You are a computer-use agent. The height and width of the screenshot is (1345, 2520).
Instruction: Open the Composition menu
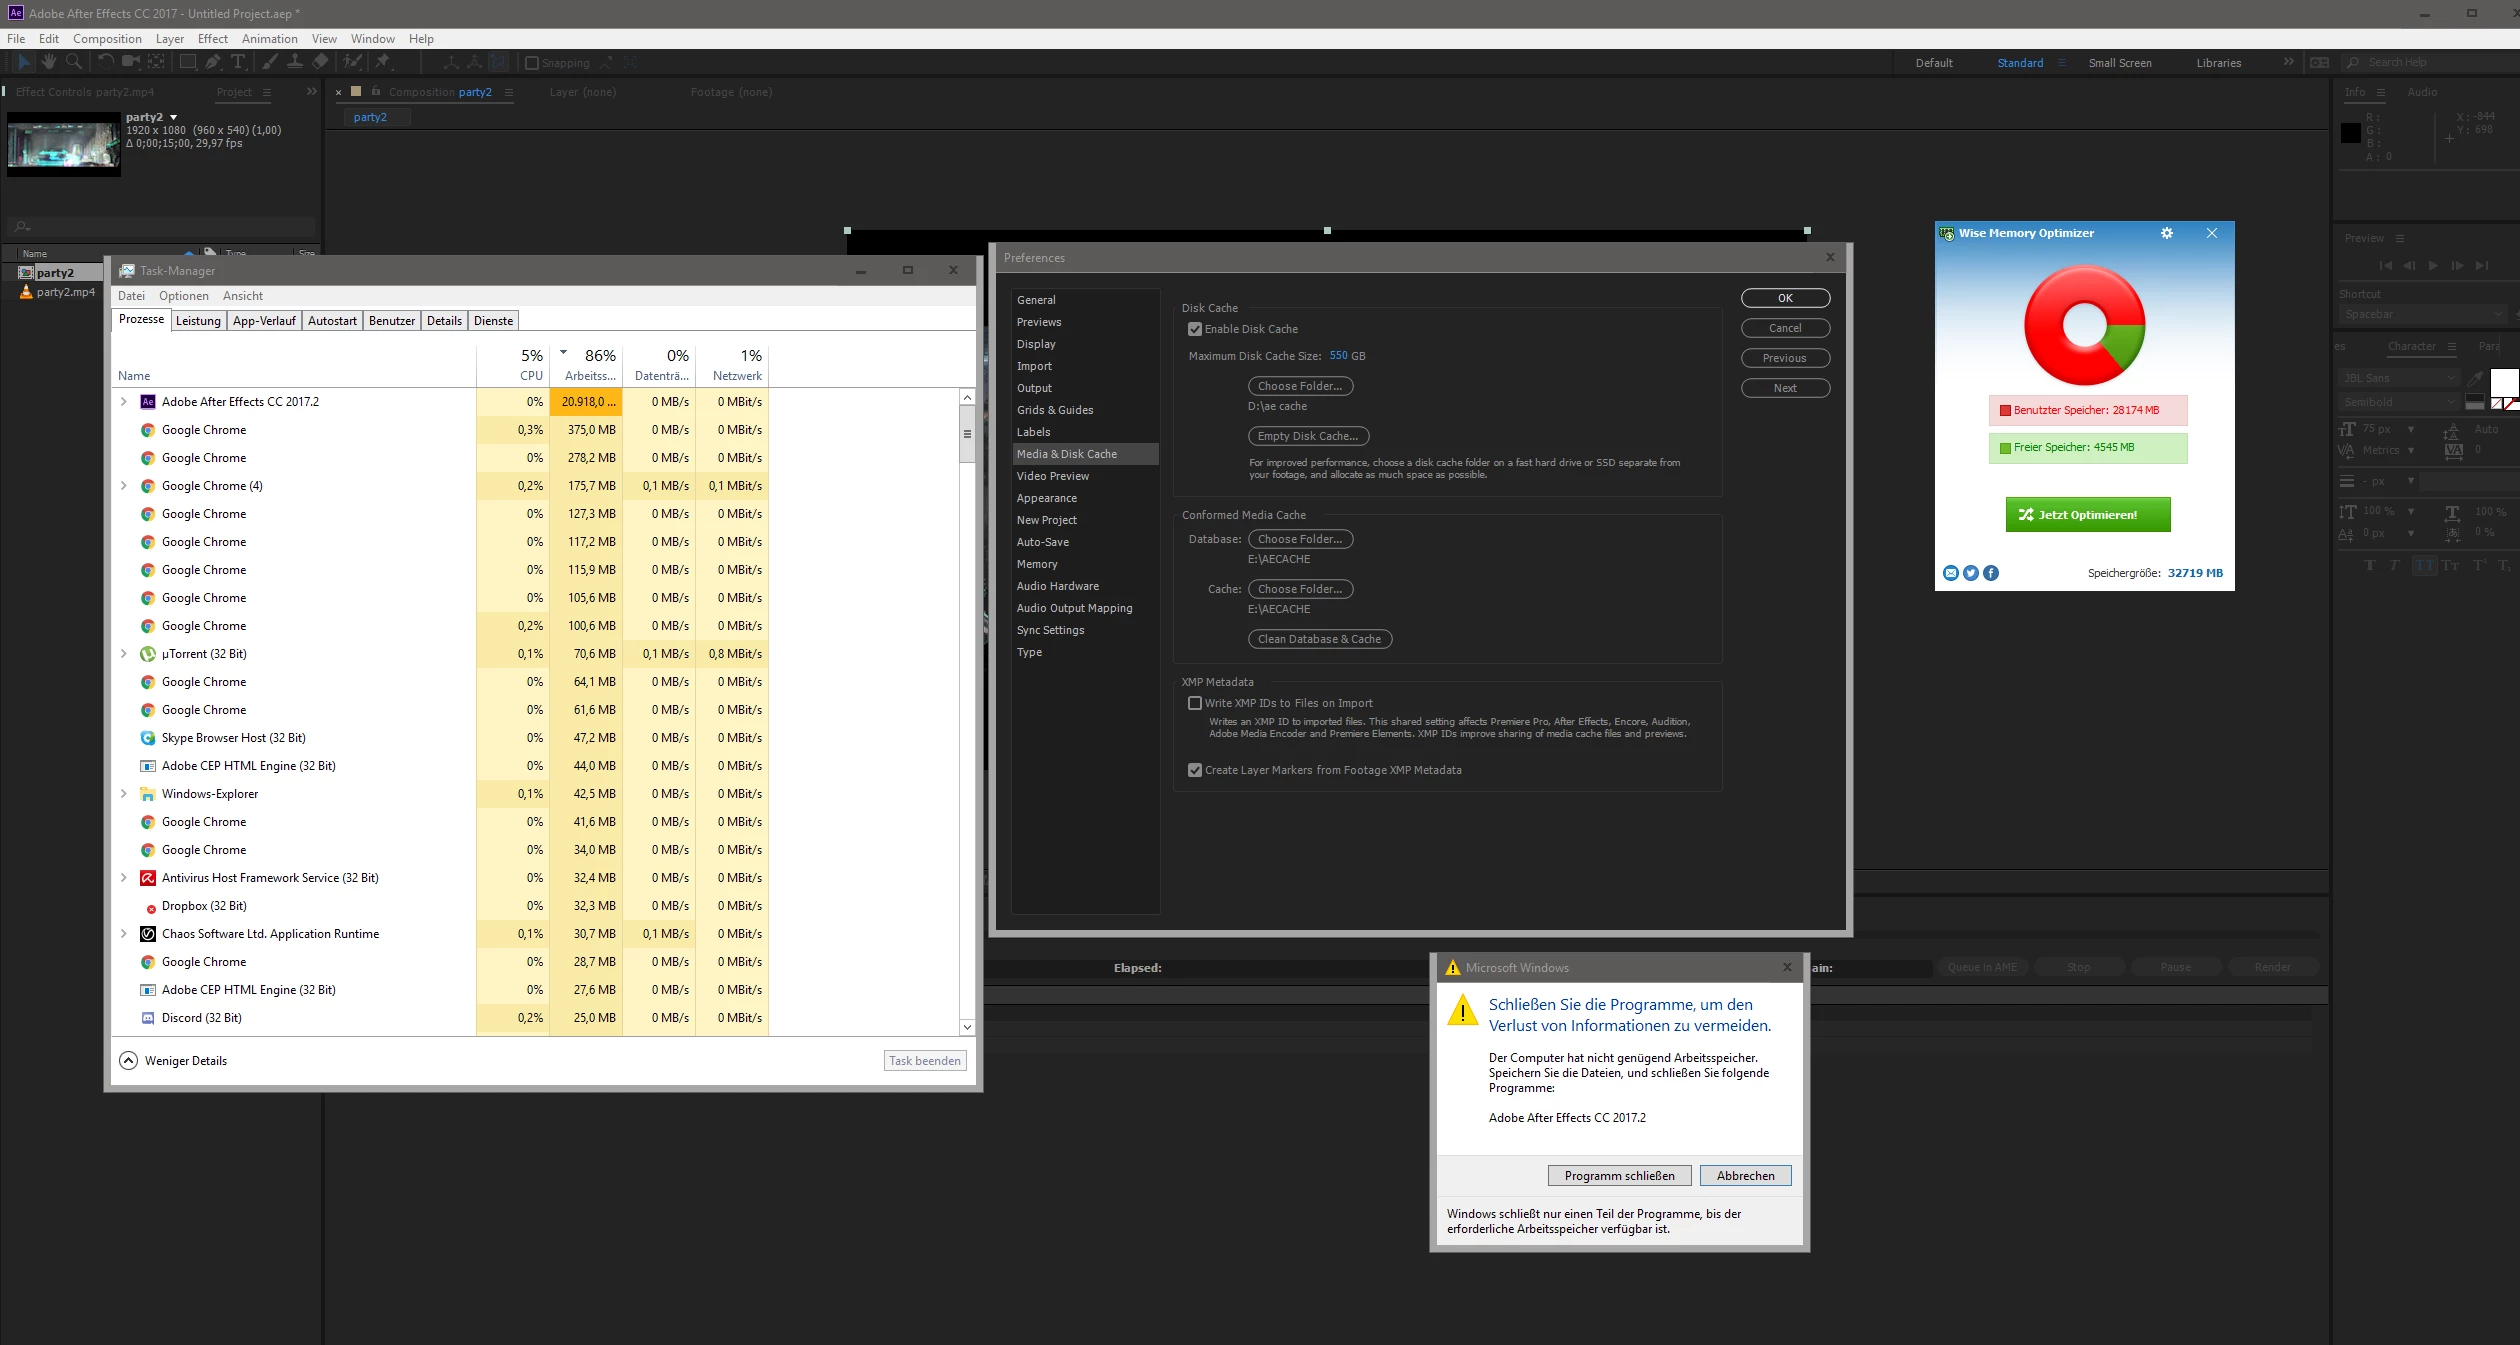107,39
